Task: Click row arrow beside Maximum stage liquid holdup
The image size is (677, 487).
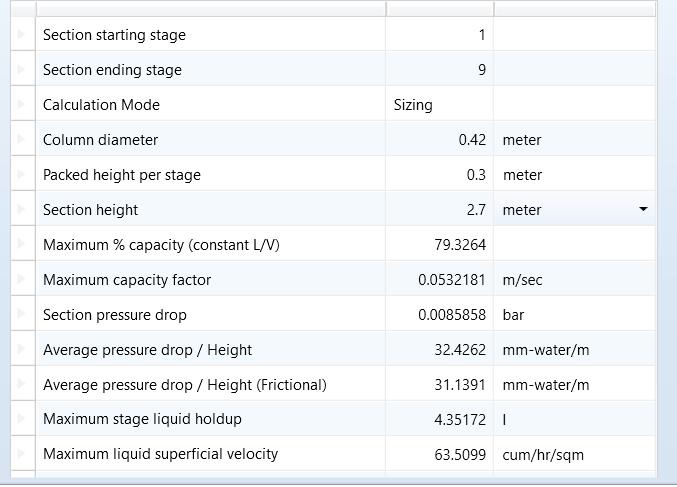Action: coord(22,419)
